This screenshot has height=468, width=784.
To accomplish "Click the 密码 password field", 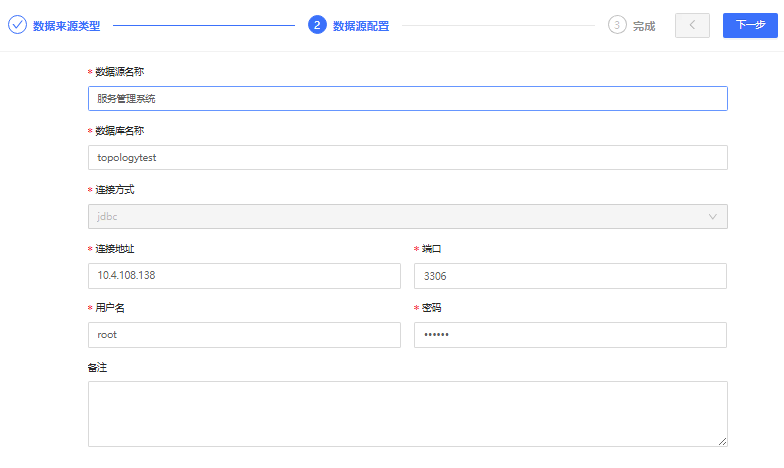I will pyautogui.click(x=570, y=335).
